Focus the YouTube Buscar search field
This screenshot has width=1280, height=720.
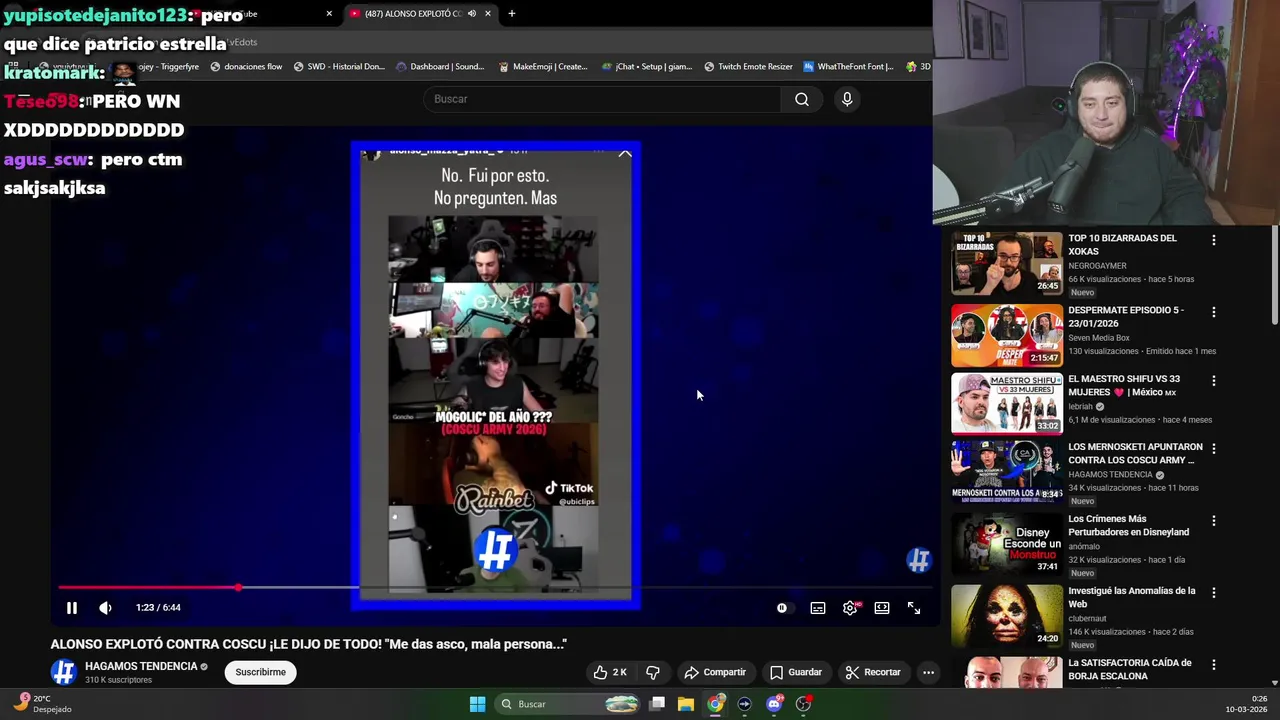coord(603,99)
